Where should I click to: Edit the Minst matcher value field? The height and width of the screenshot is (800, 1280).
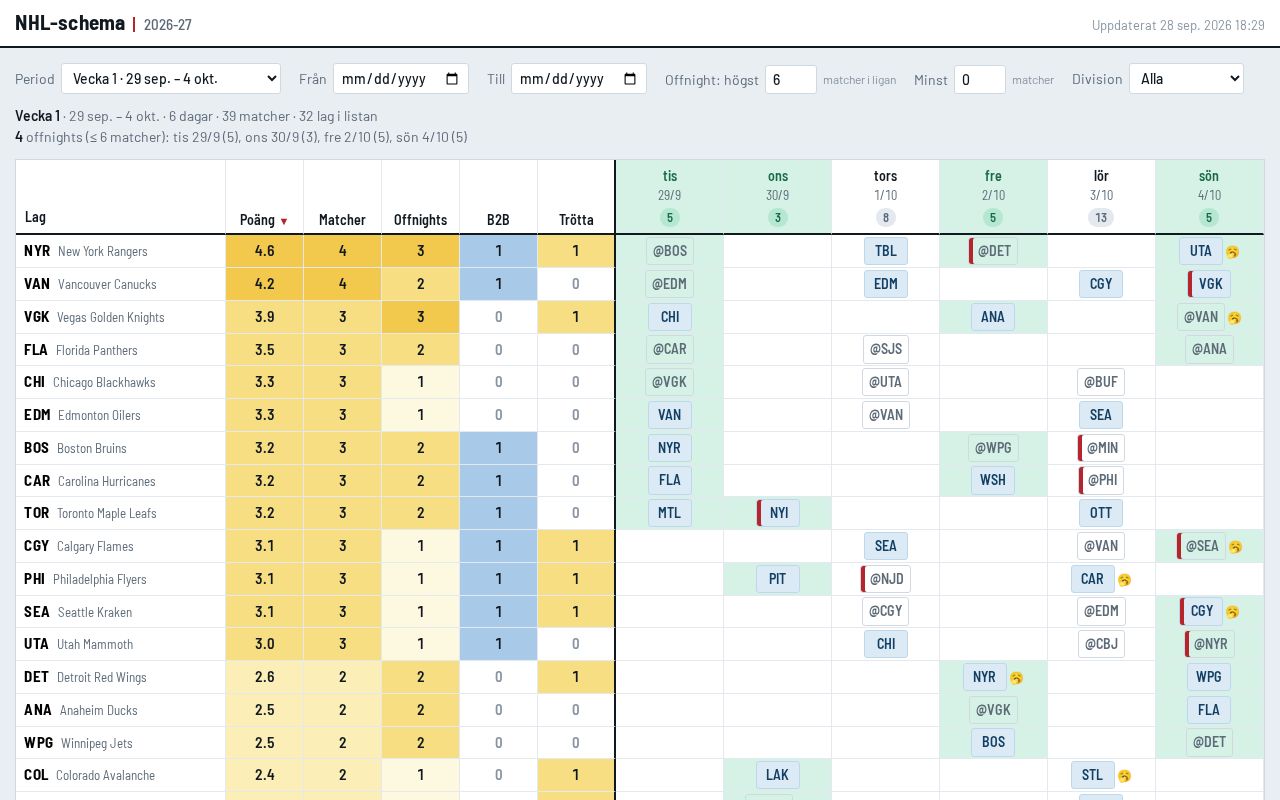980,80
